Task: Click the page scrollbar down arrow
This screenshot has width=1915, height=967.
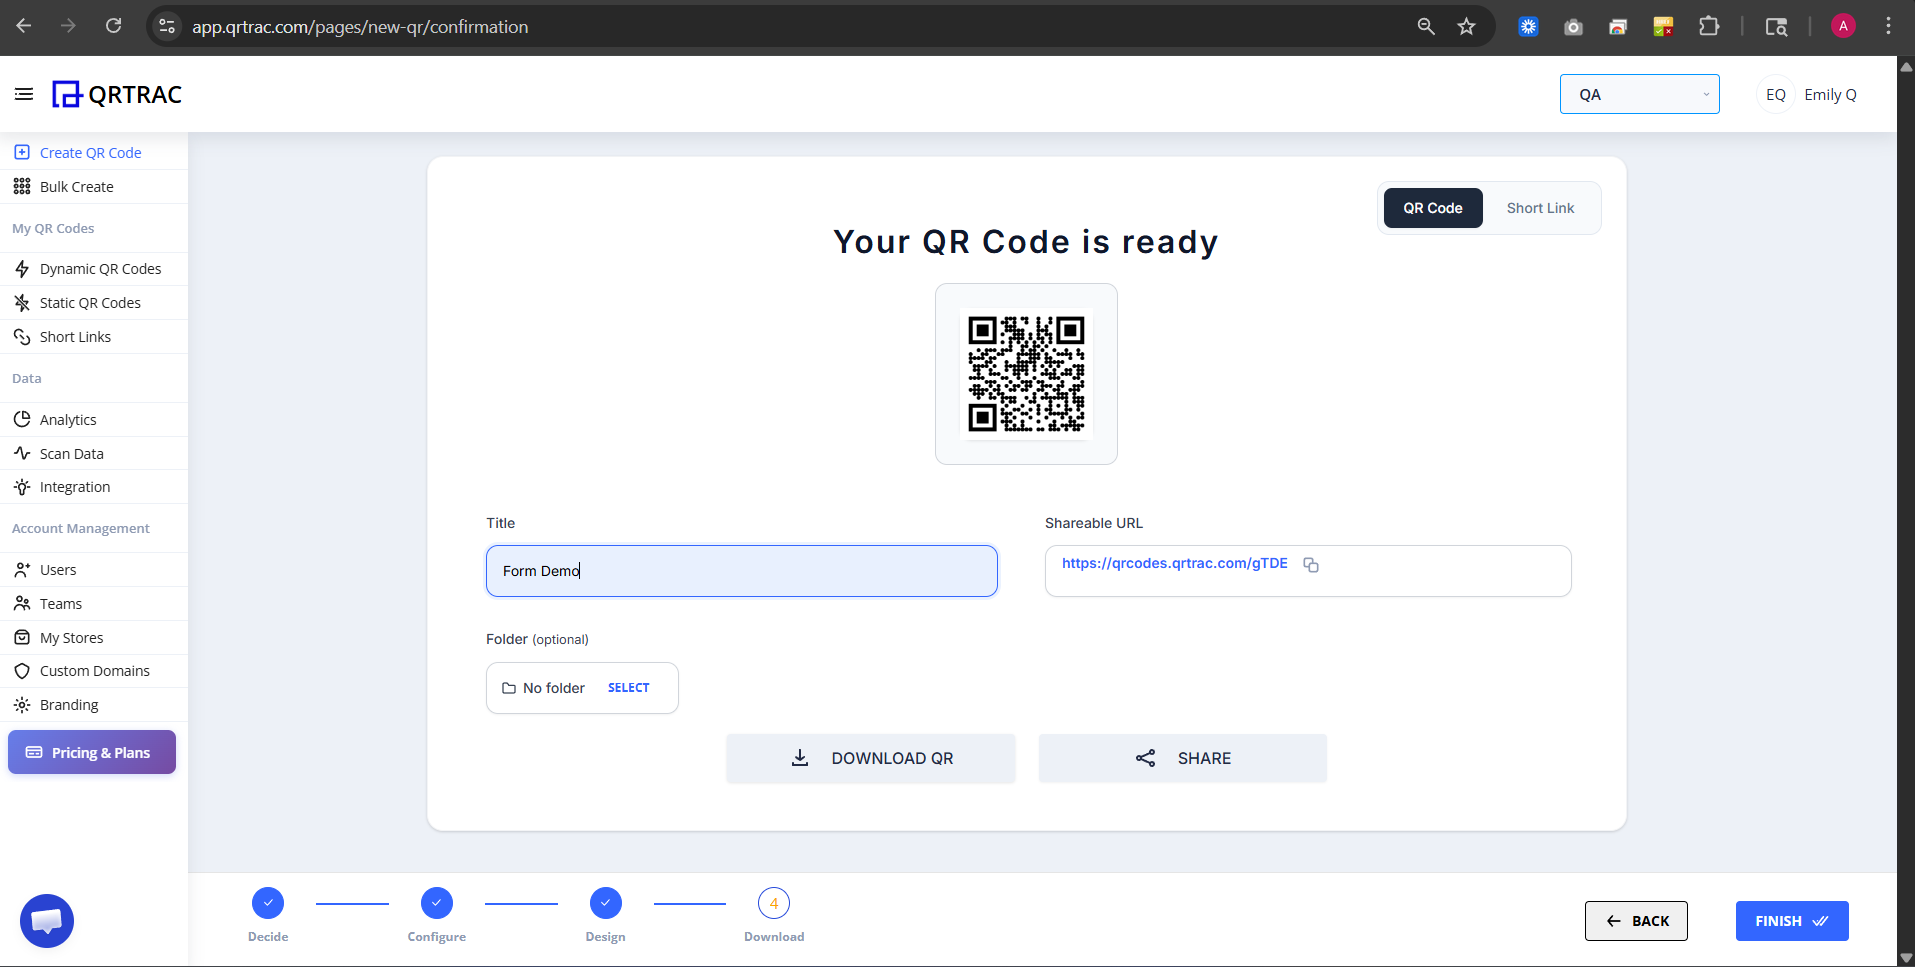Action: [1906, 957]
